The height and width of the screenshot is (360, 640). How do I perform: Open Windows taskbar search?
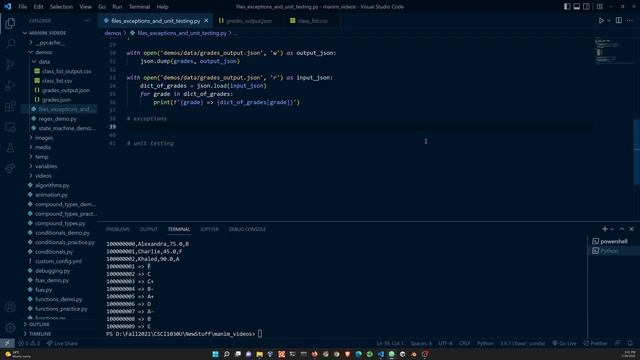(x=227, y=354)
